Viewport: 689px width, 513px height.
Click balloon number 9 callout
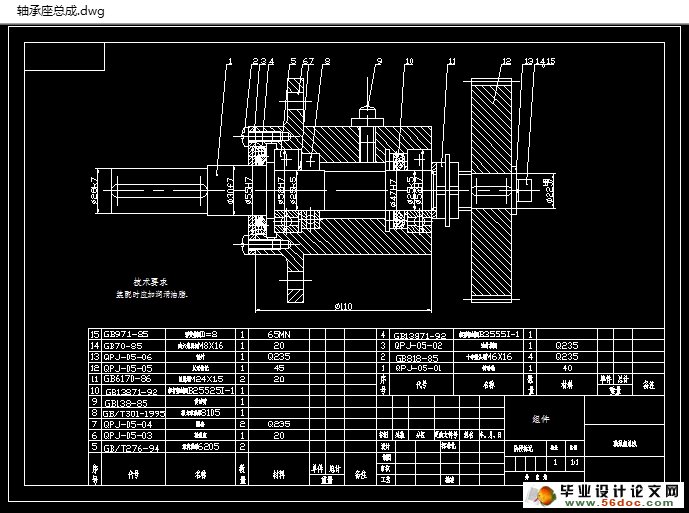(380, 61)
